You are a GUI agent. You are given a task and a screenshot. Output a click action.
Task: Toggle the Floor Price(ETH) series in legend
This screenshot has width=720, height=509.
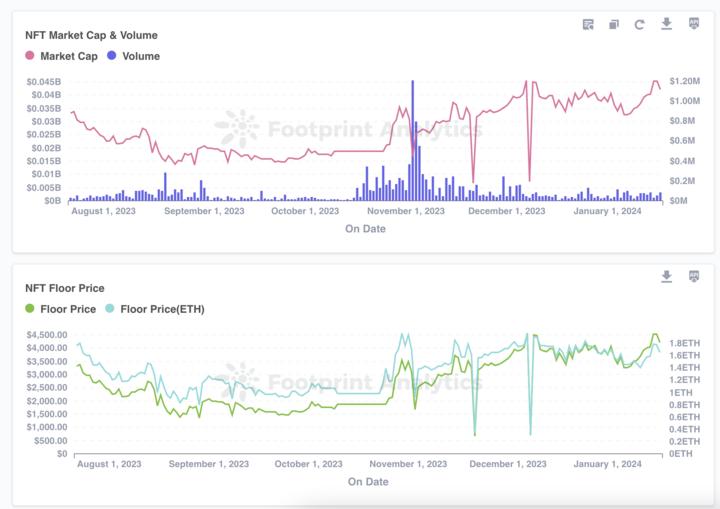click(x=162, y=309)
